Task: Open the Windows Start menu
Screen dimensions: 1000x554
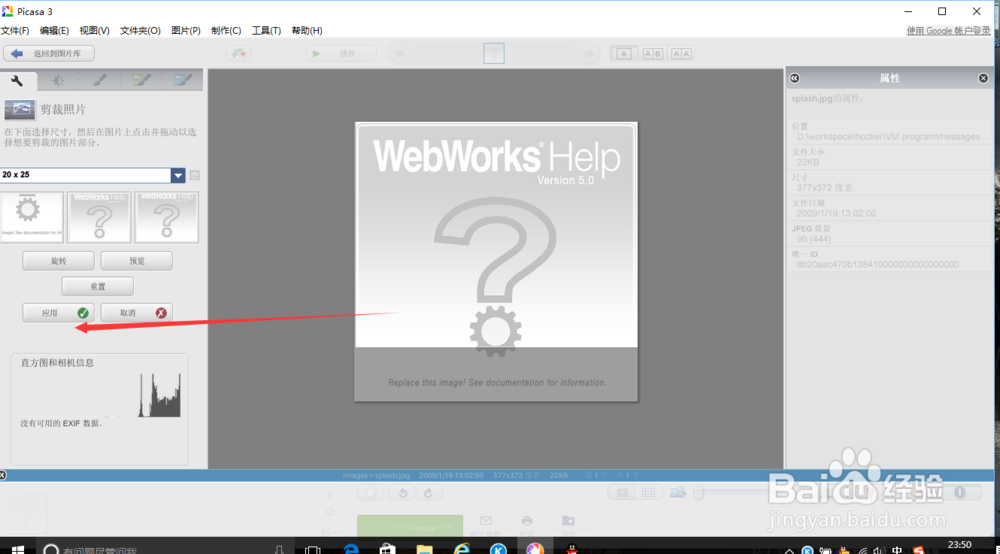Action: coord(17,548)
